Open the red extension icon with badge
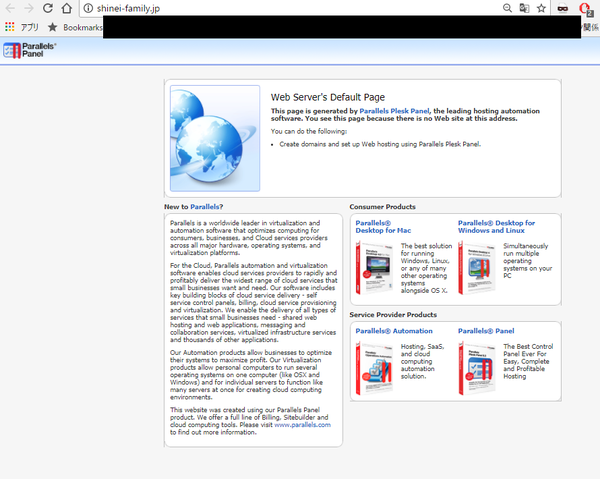Viewport: 600px width, 479px height. pyautogui.click(x=585, y=9)
